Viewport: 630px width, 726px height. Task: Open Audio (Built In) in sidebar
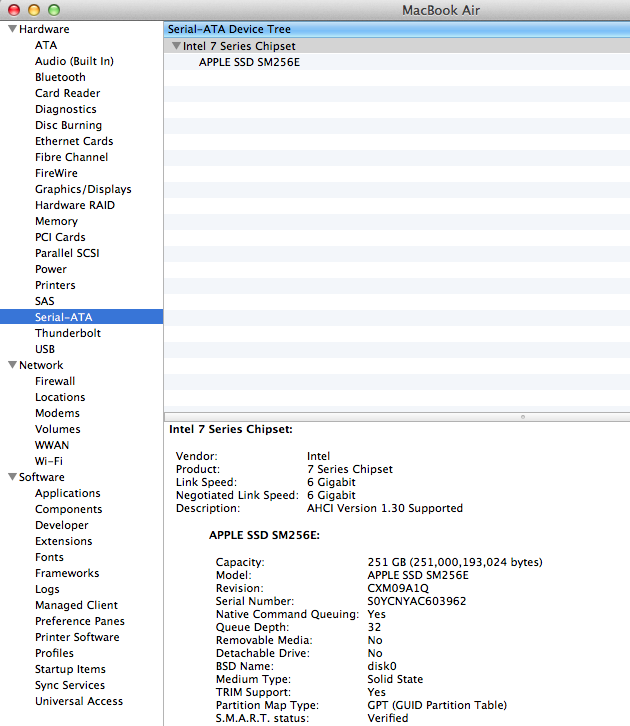tap(75, 61)
